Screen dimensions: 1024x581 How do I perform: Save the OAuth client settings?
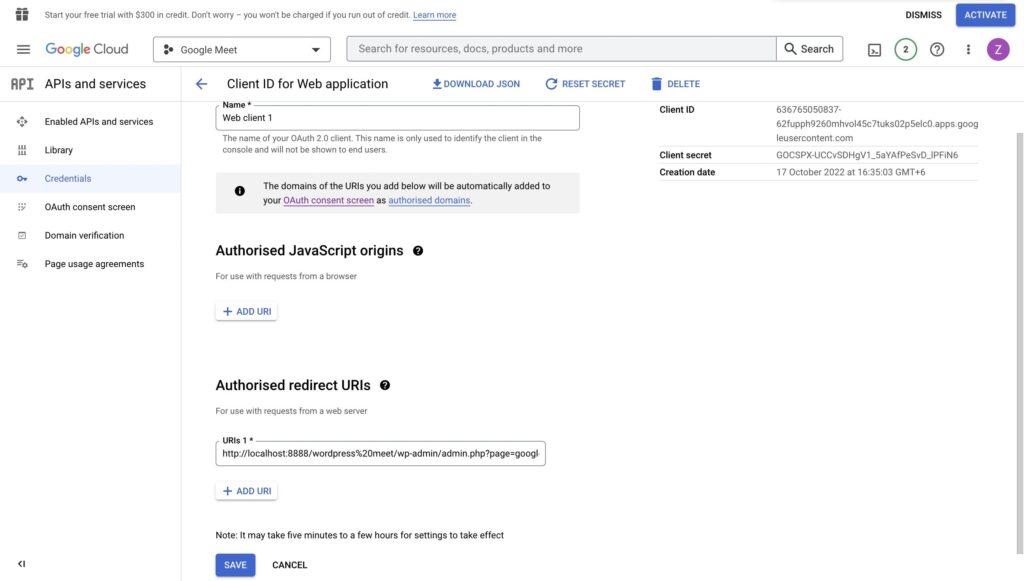[x=234, y=564]
